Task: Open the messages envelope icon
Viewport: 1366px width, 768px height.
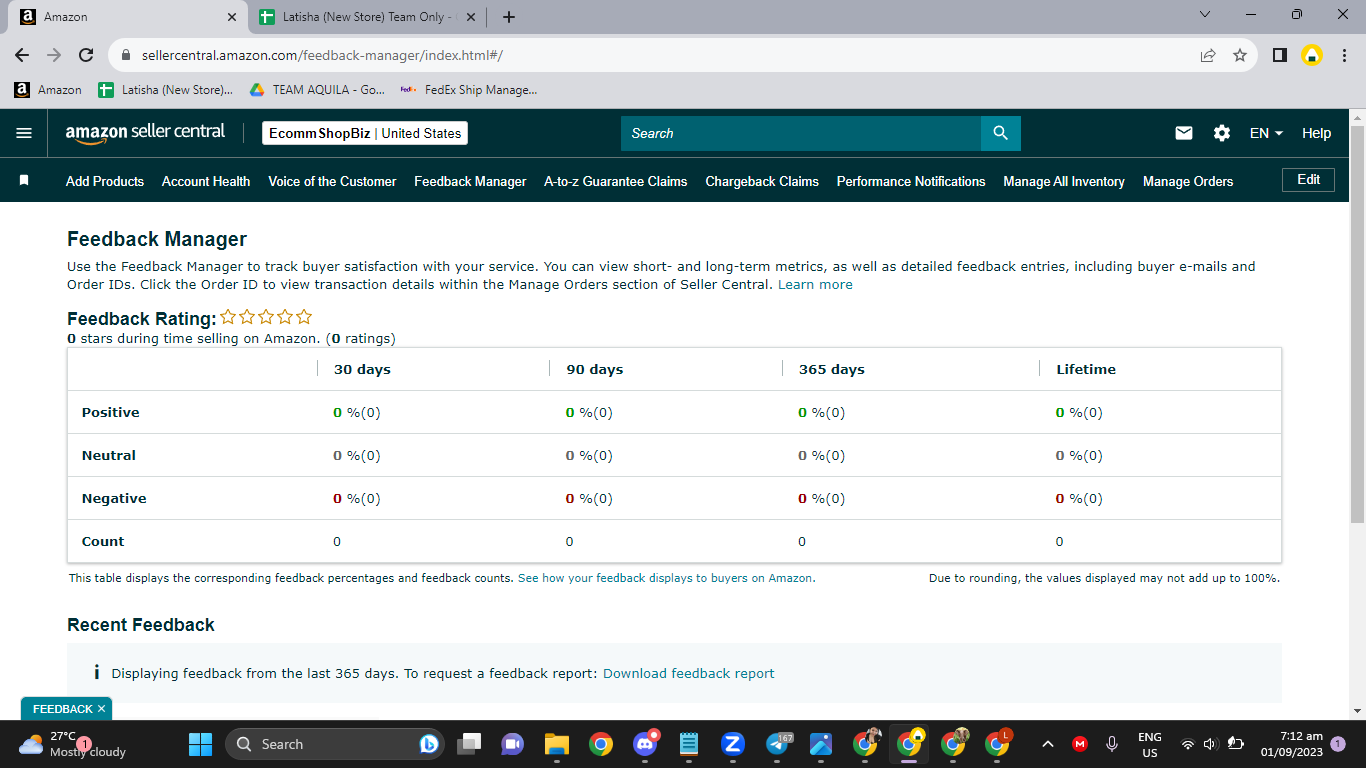Action: [1184, 133]
